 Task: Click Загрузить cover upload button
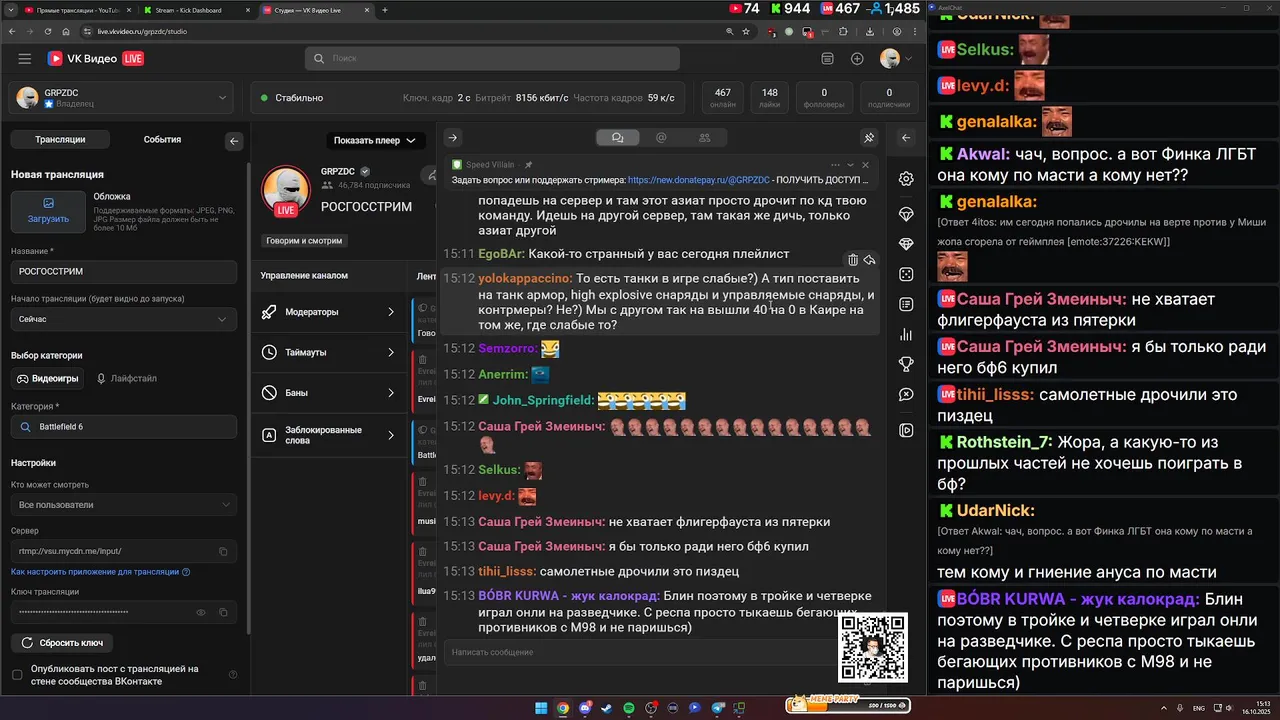tap(48, 211)
